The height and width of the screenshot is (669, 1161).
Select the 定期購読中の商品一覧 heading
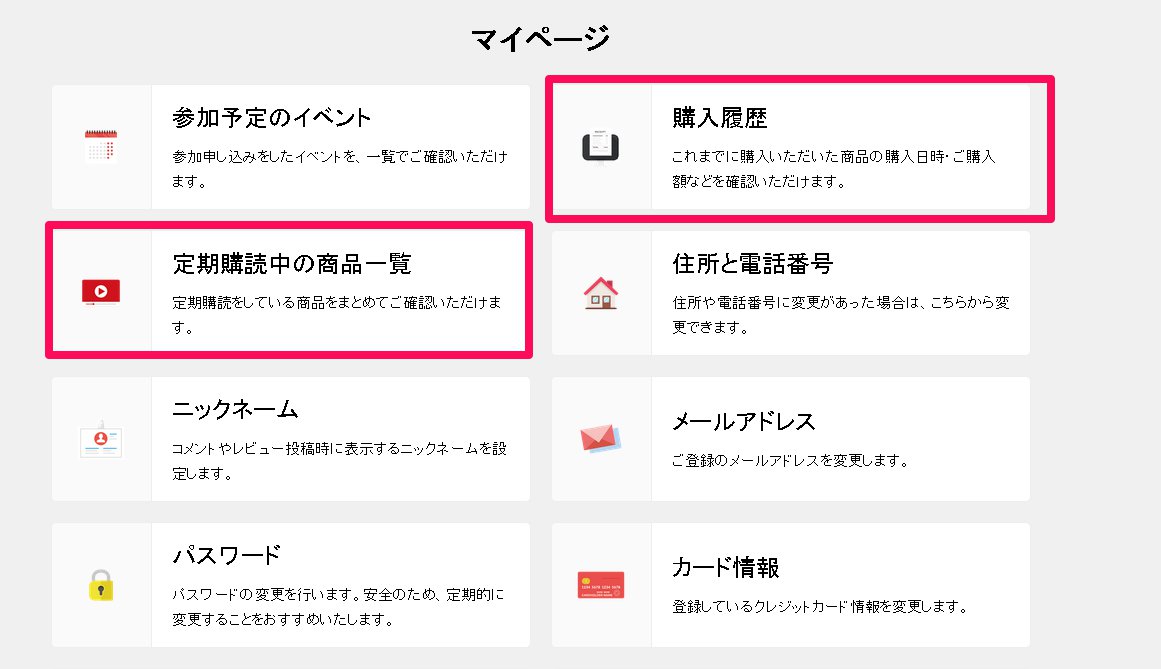(291, 264)
